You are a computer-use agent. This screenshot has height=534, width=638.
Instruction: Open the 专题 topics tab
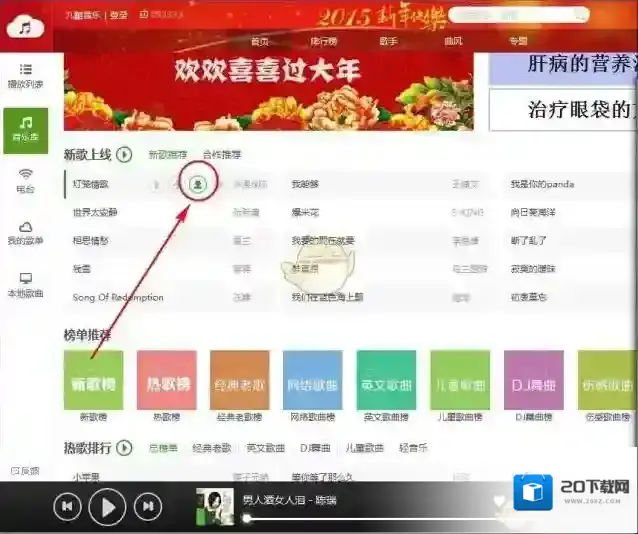tap(518, 41)
